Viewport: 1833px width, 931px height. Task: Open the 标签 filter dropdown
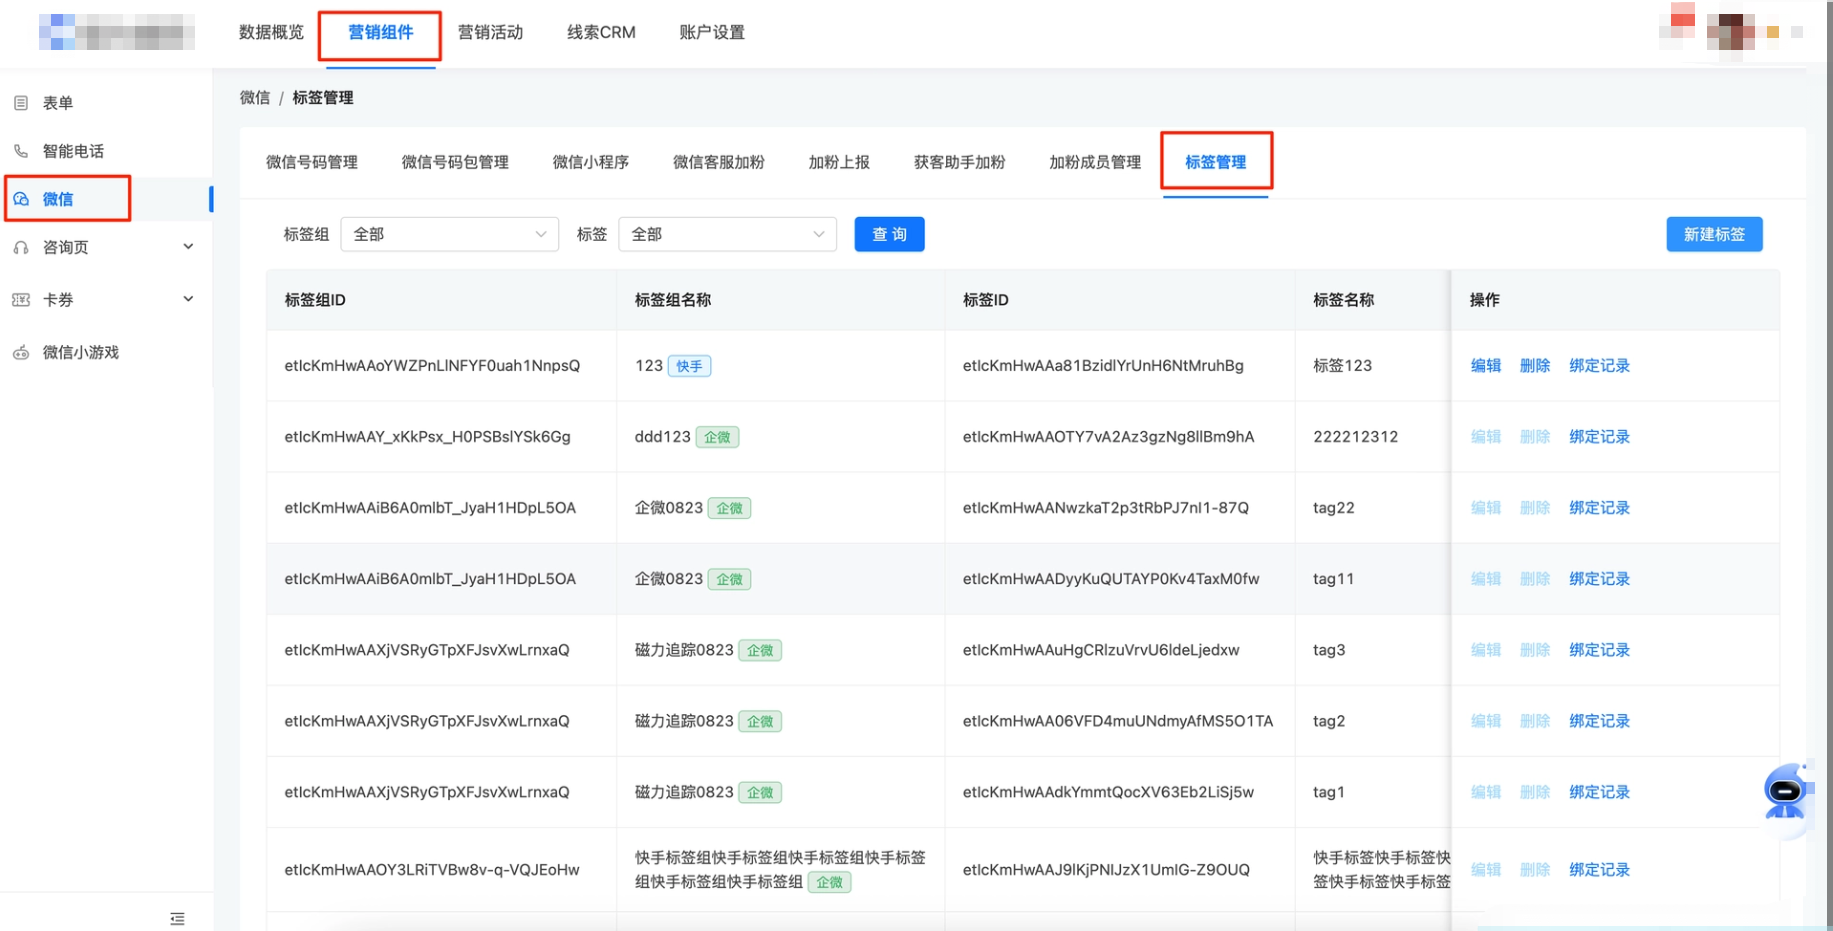click(x=727, y=234)
